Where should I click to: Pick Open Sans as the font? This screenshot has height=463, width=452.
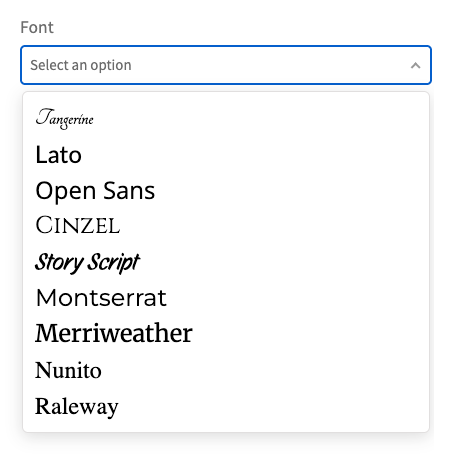[x=226, y=191]
